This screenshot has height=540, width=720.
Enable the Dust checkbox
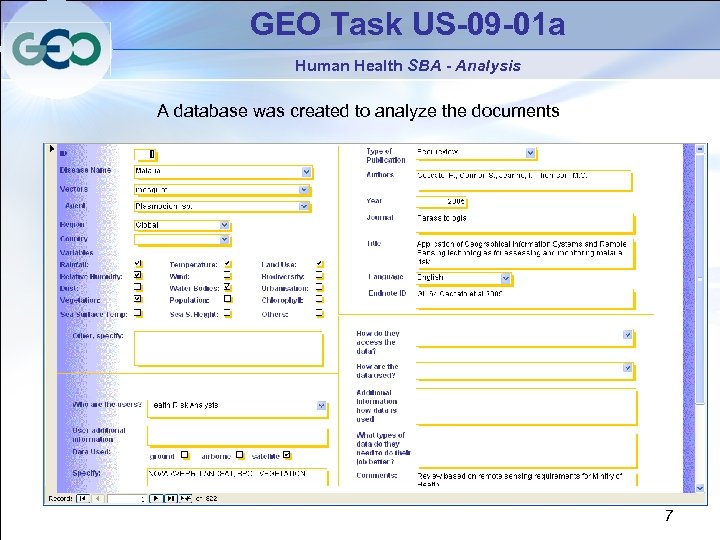tap(138, 287)
